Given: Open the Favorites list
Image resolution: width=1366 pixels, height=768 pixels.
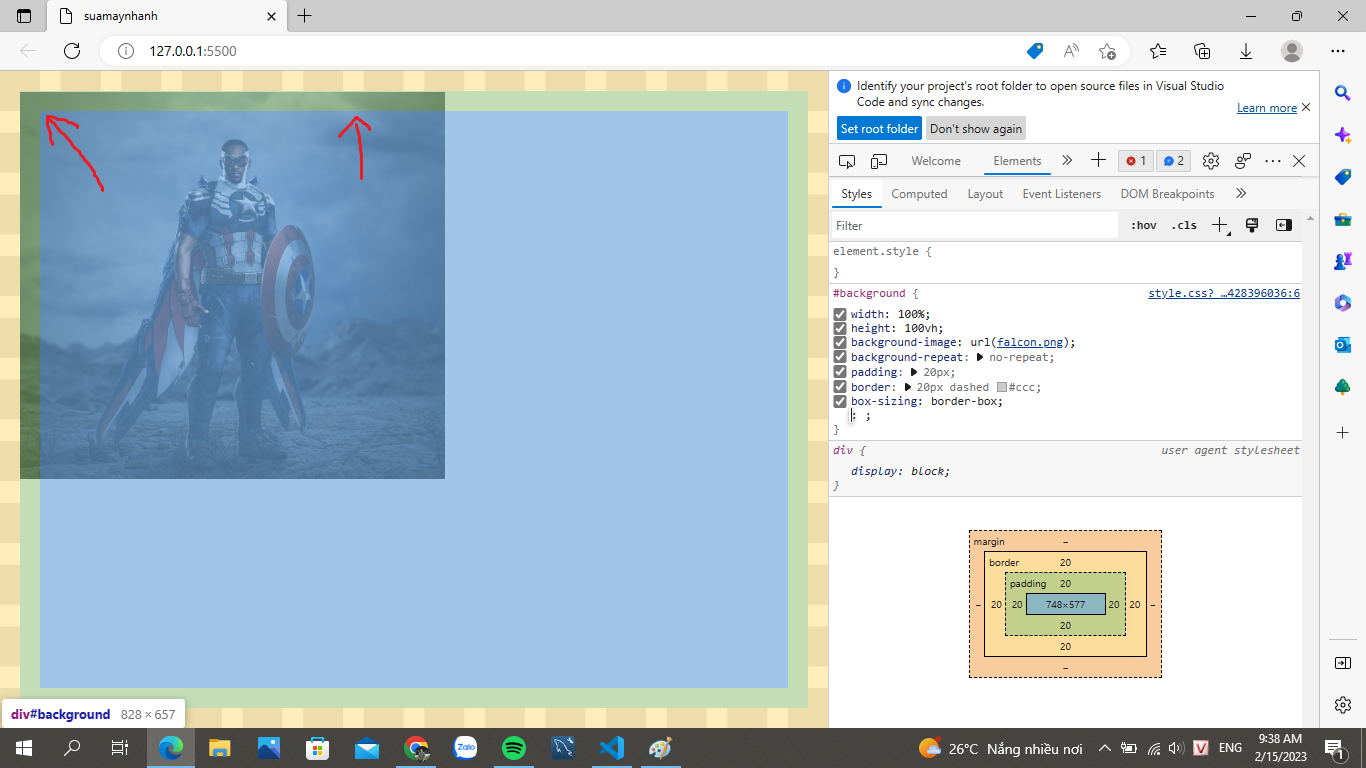Looking at the screenshot, I should (x=1158, y=51).
